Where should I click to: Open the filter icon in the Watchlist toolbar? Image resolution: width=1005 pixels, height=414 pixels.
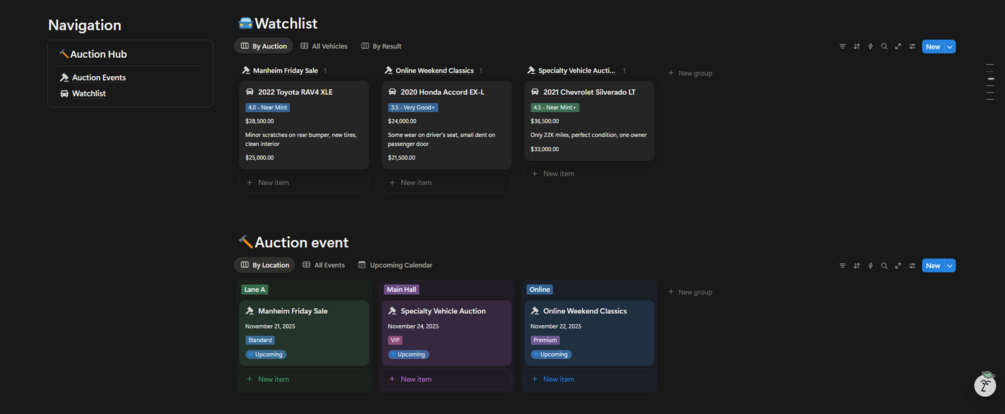(842, 46)
